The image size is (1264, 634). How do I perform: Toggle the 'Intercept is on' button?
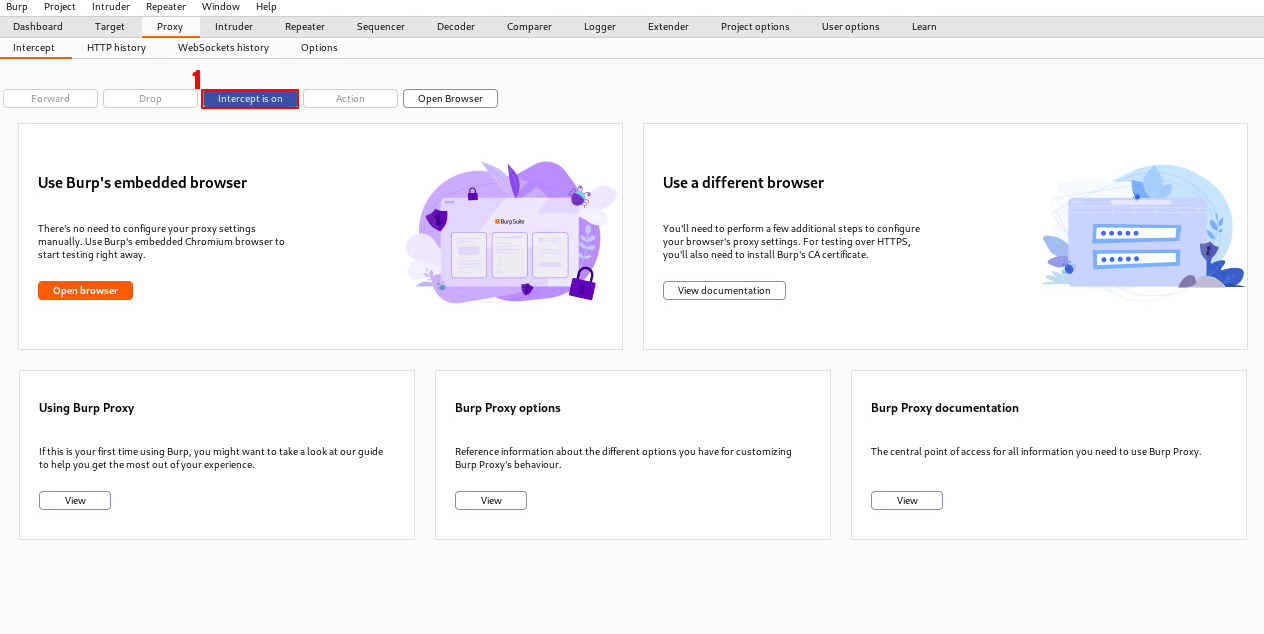(250, 99)
